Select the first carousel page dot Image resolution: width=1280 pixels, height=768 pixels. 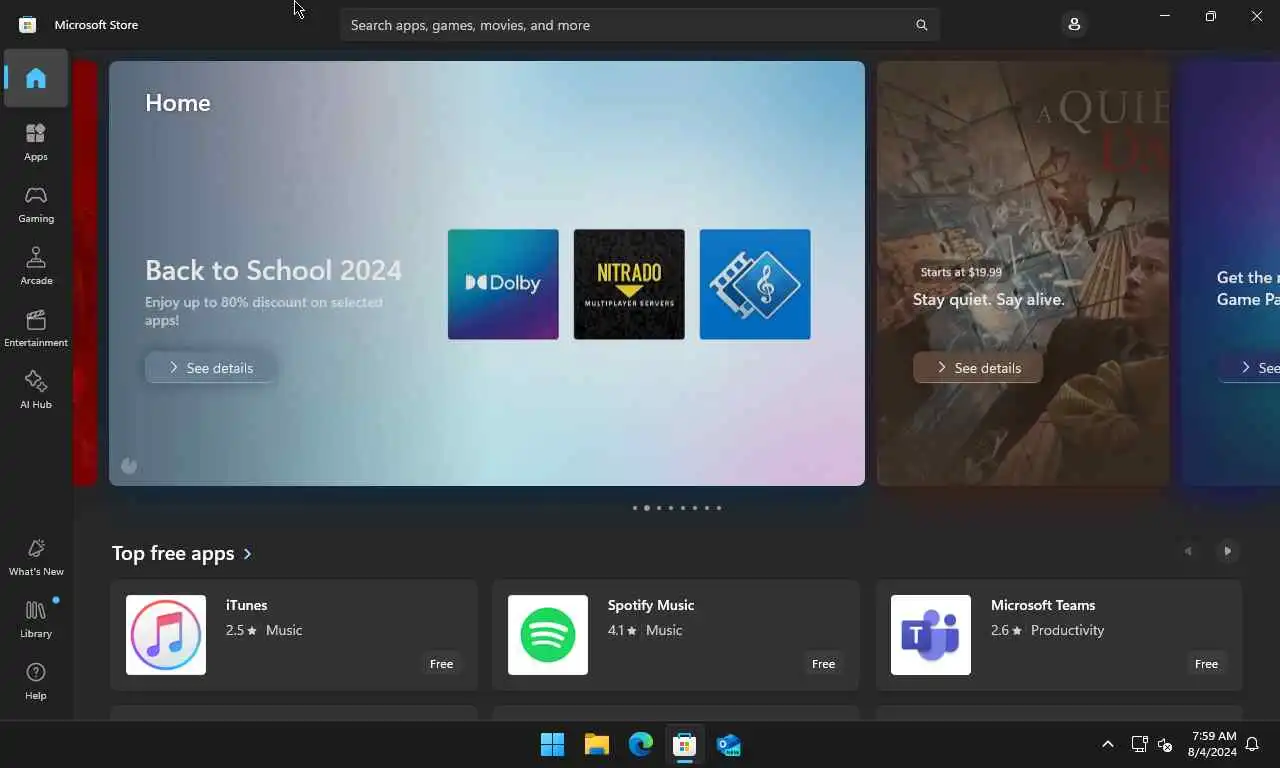click(634, 508)
